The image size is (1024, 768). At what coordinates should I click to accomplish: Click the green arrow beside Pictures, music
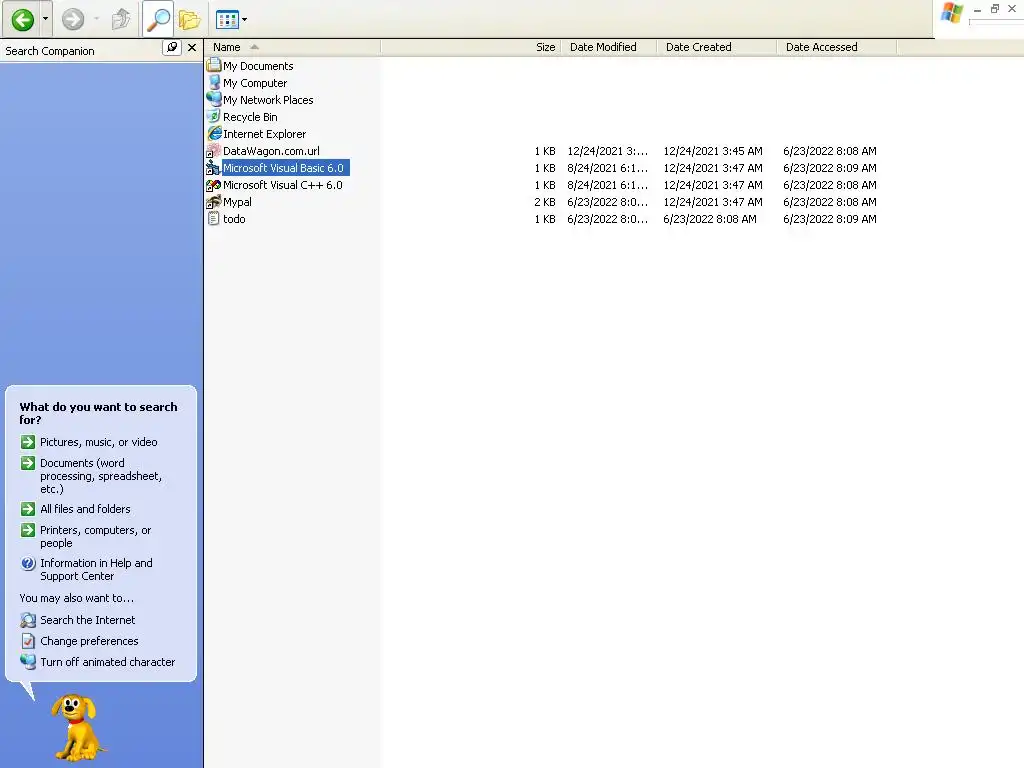click(x=27, y=442)
